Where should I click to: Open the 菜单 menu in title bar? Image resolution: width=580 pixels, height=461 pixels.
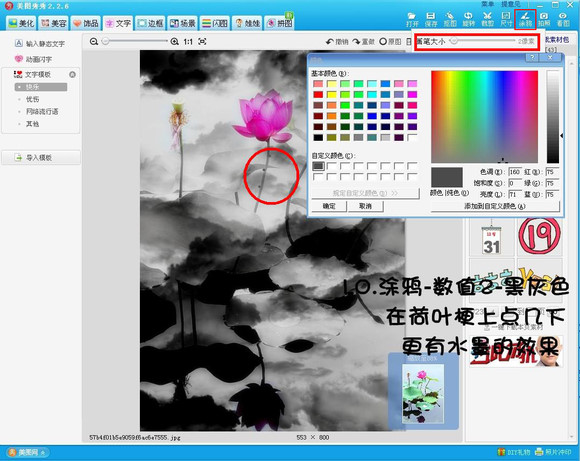[x=488, y=4]
